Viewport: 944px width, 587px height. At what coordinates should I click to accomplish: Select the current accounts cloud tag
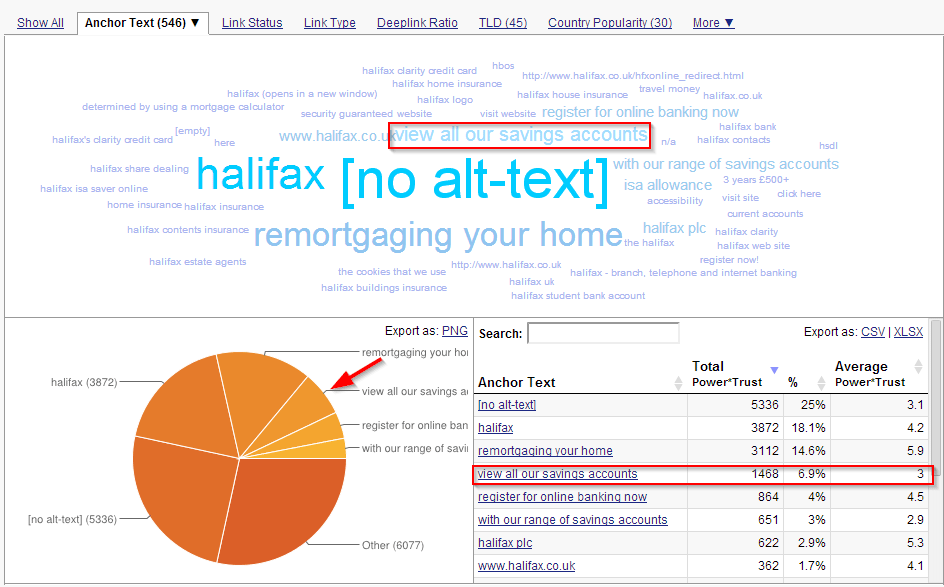[x=765, y=214]
